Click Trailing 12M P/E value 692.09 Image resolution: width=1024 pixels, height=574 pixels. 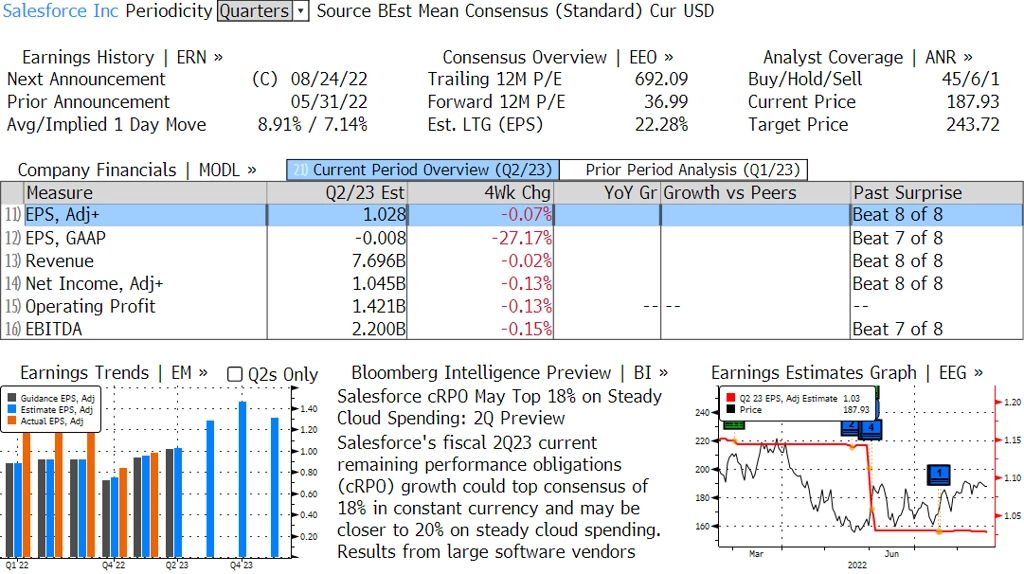pos(661,79)
